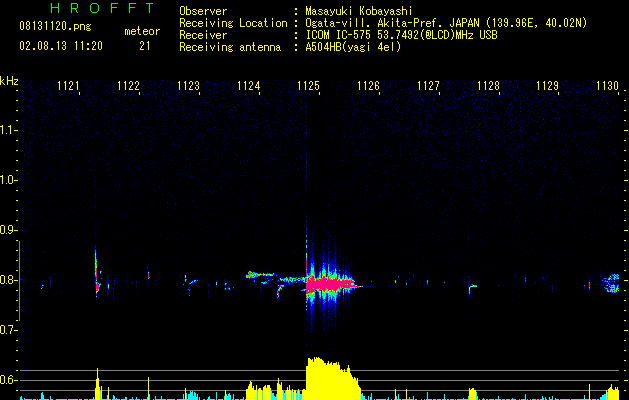Click the 1121 time marker
This screenshot has width=629, height=400.
click(68, 86)
